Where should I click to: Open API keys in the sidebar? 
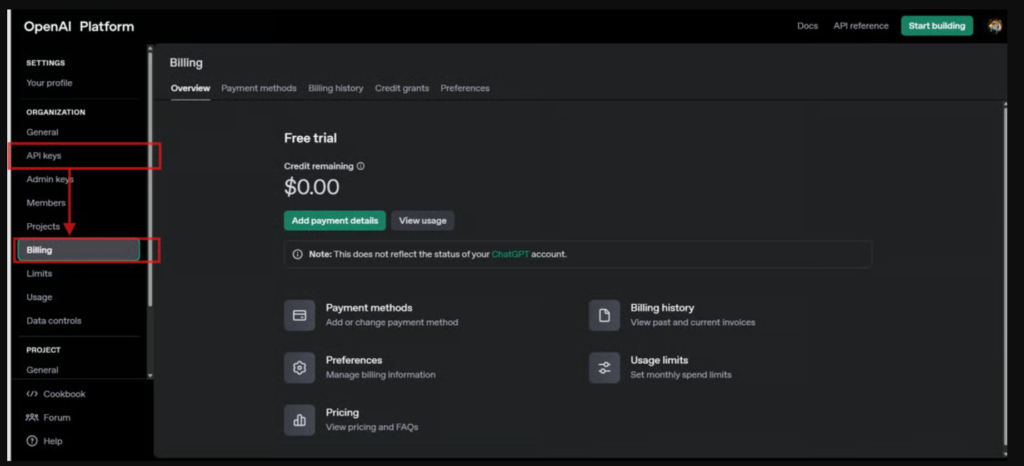pyautogui.click(x=84, y=156)
